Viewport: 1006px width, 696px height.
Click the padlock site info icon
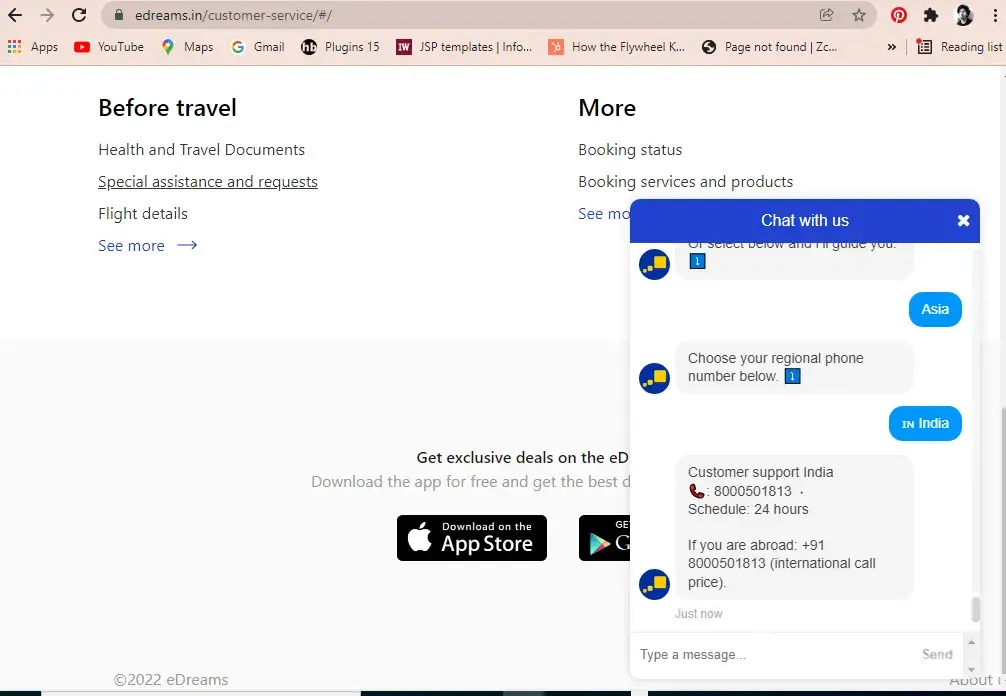(x=119, y=15)
